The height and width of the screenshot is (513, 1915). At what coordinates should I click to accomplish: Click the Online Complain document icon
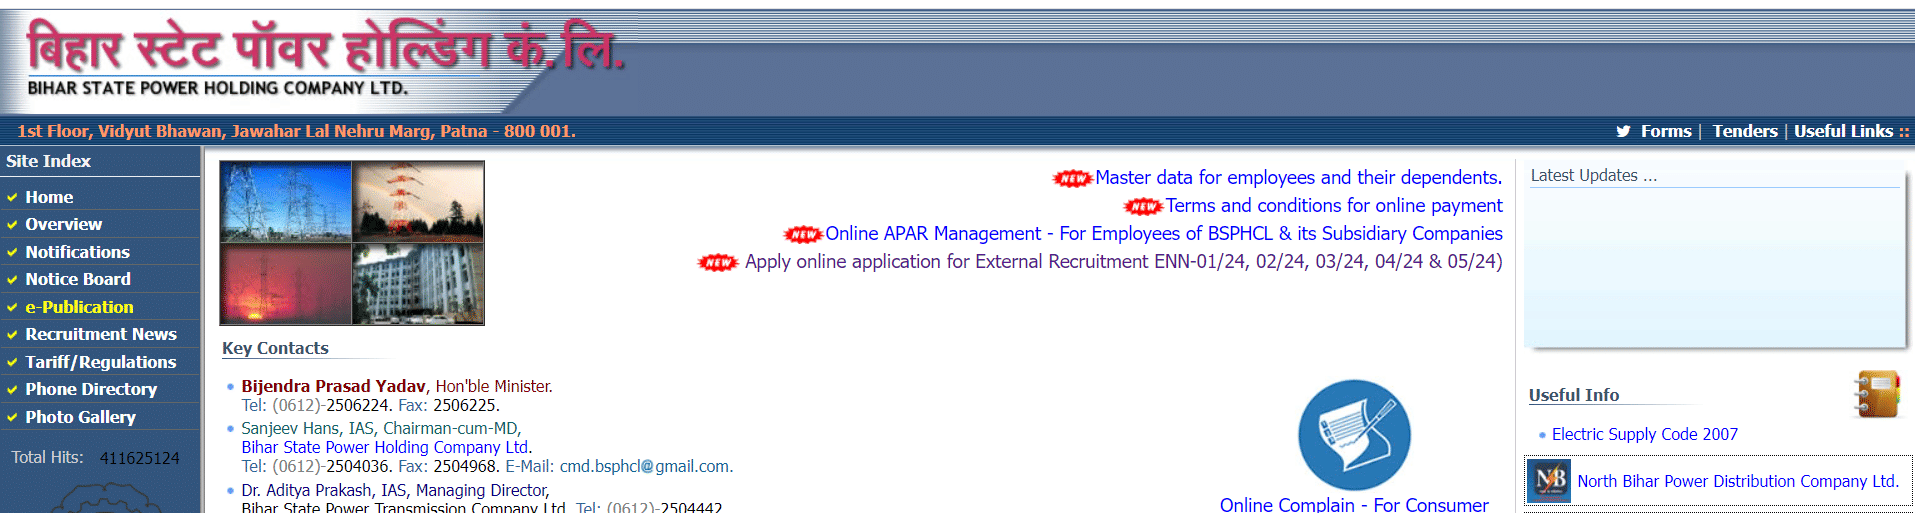[1354, 435]
